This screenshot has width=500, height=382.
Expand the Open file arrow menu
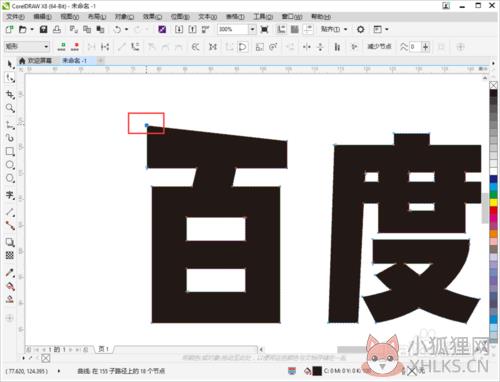[x=32, y=29]
